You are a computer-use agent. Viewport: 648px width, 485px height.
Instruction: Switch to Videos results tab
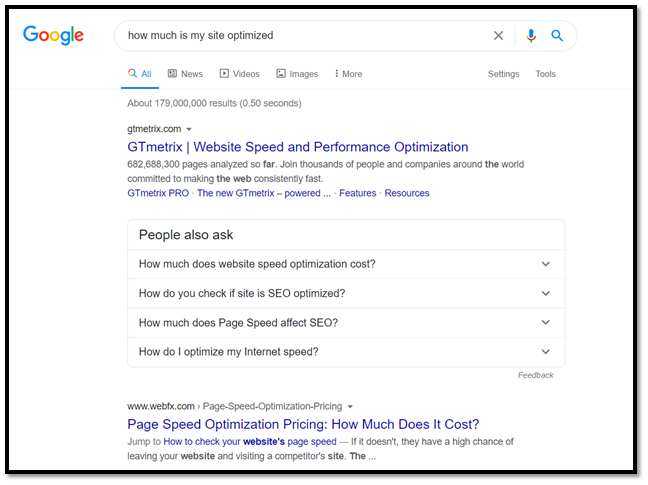click(x=240, y=74)
